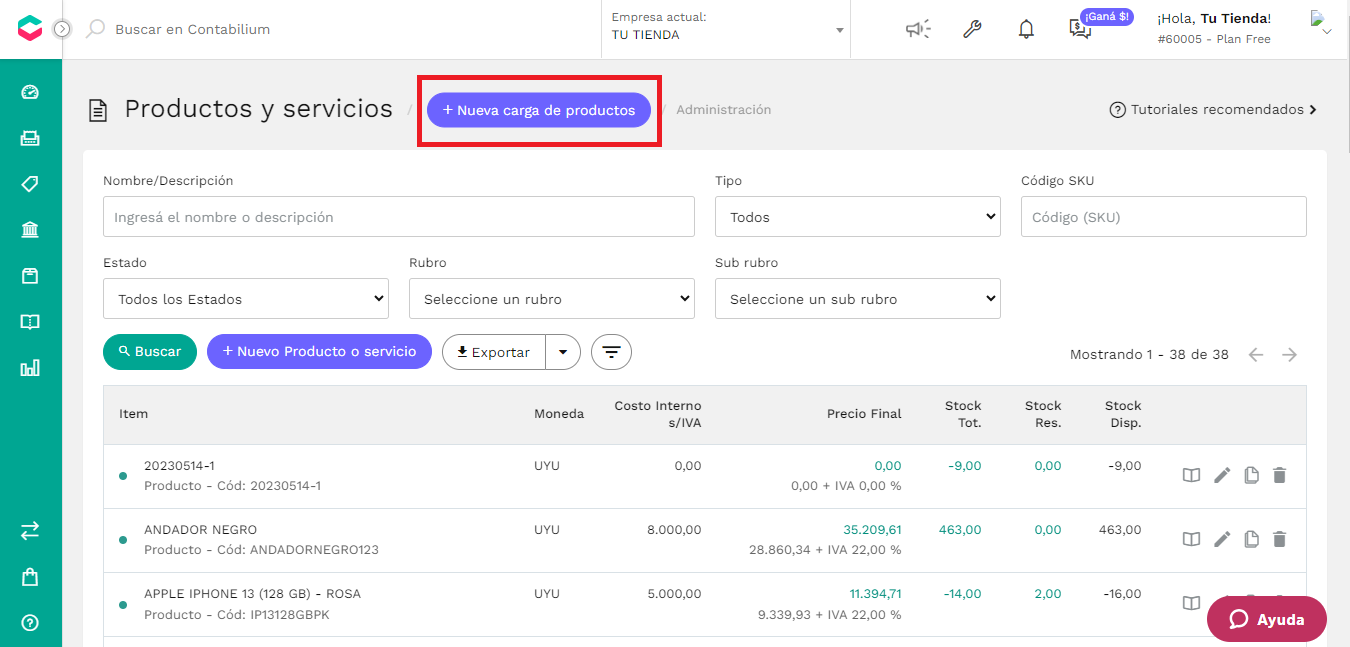Screen dimensions: 1350x647
Task: Open the Tipo dropdown showing Todos
Action: coord(858,217)
